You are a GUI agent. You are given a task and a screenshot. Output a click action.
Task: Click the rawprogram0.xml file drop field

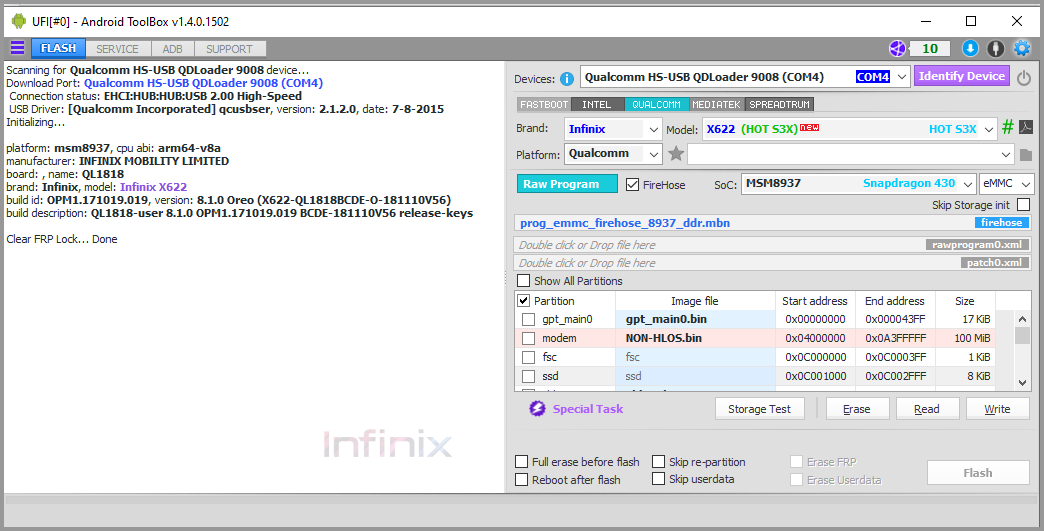tap(772, 245)
